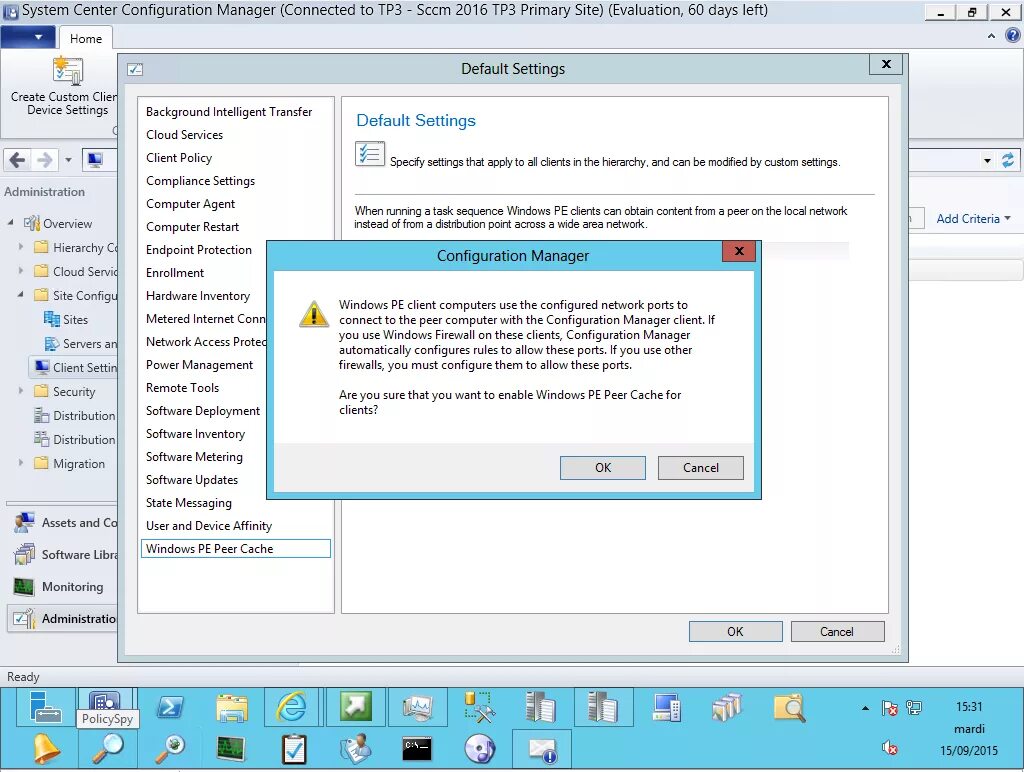This screenshot has height=772, width=1024.
Task: Click the forward navigation arrow
Action: [44, 159]
